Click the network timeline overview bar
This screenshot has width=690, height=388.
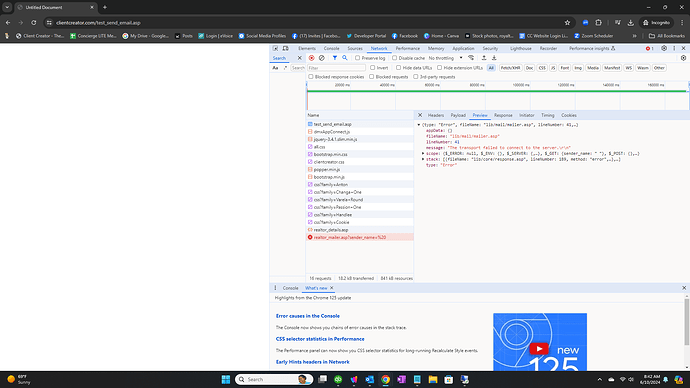497,91
